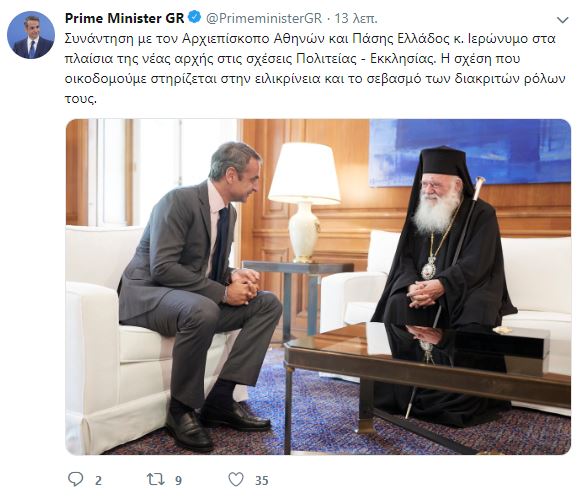Image resolution: width=581 pixels, height=497 pixels.
Task: Like the tweet with the heart icon
Action: (236, 479)
